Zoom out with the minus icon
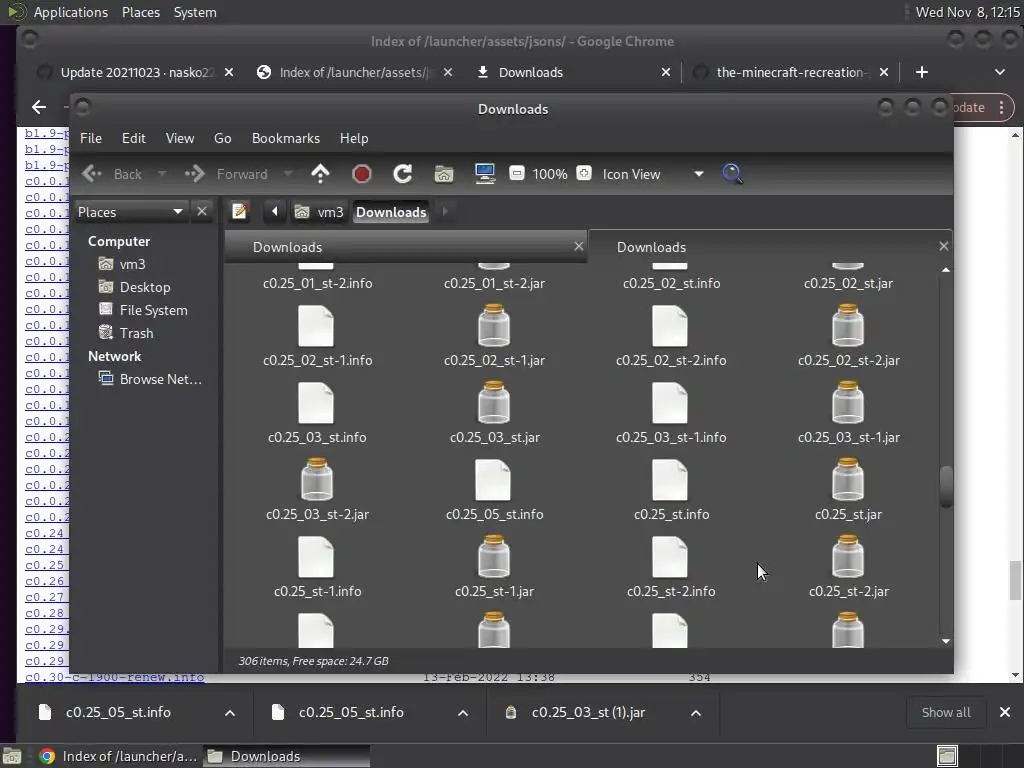1024x768 pixels. [517, 174]
